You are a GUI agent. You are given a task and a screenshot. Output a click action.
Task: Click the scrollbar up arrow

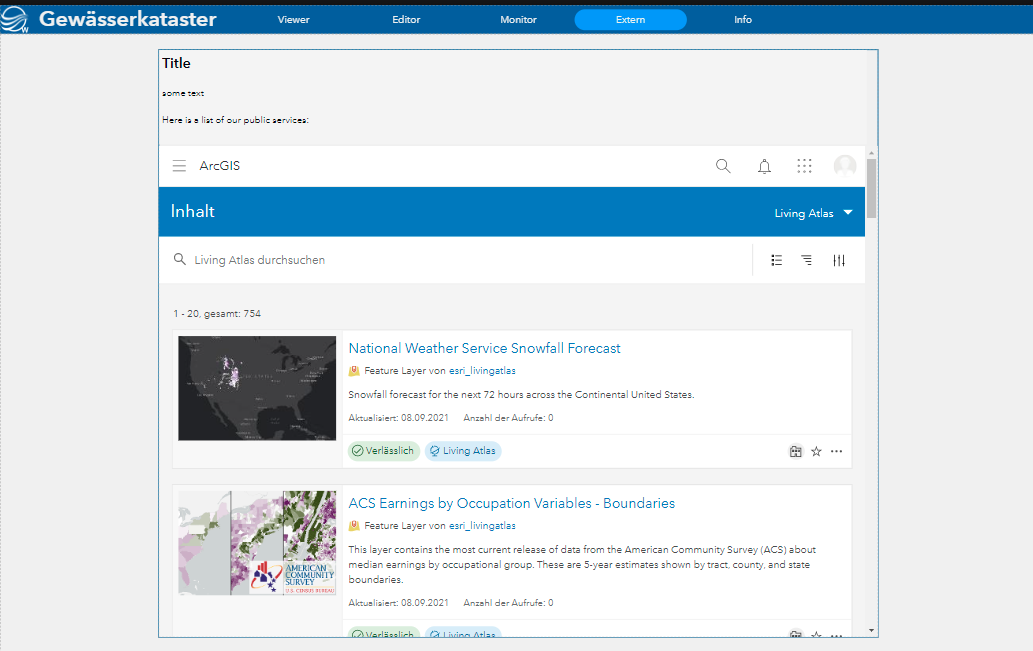tap(871, 153)
